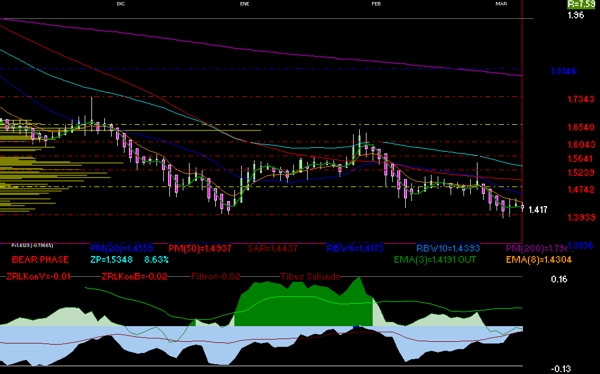600x374 pixels.
Task: Select the 1.5641 price level label
Action: pos(581,158)
